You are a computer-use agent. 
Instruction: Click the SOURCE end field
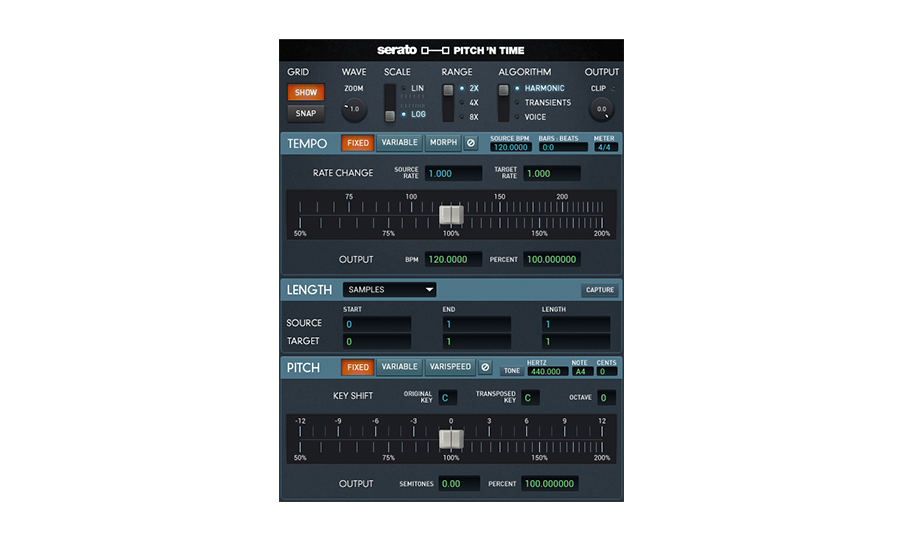pos(476,324)
